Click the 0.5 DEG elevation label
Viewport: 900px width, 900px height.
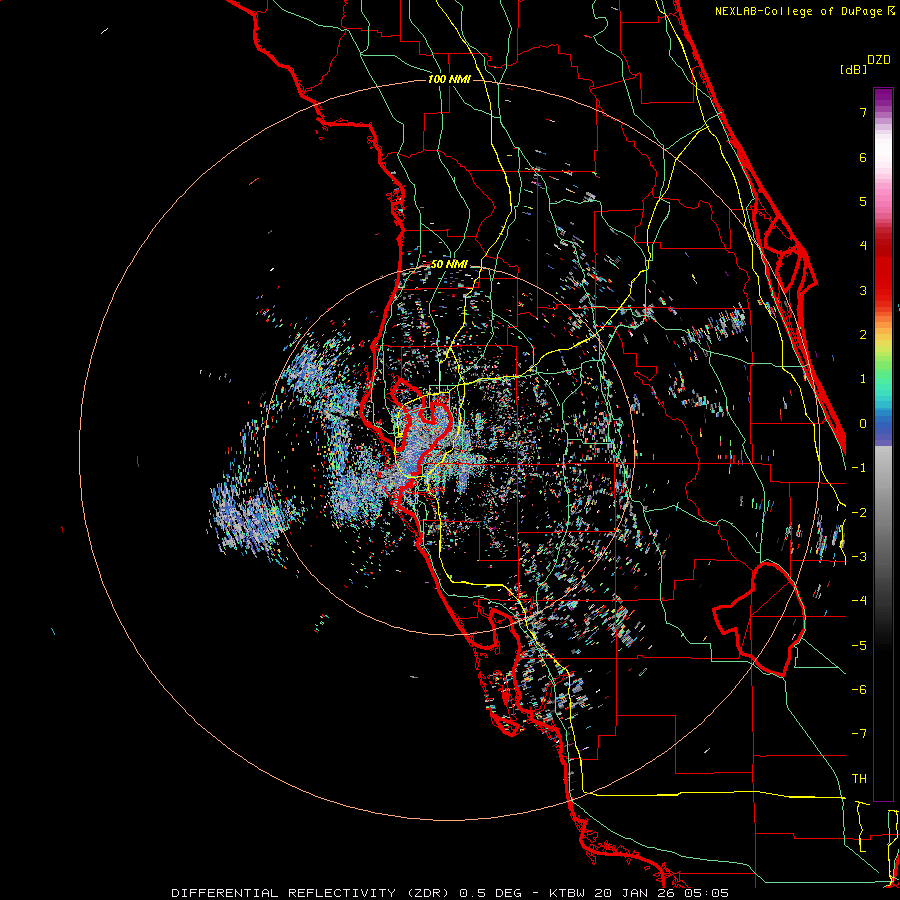pyautogui.click(x=490, y=893)
